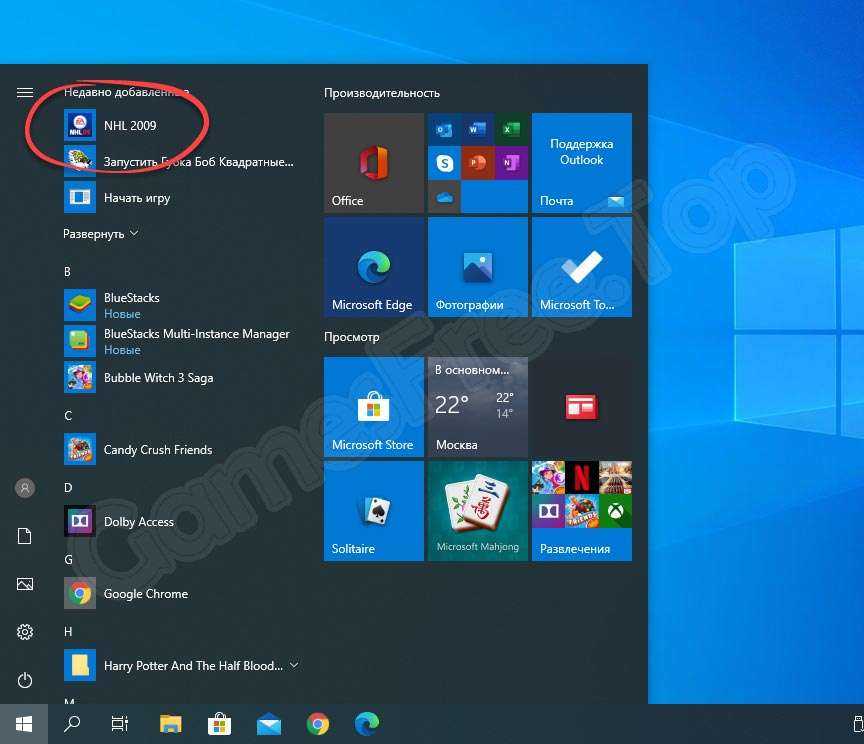Jump to letter B section header

point(67,272)
